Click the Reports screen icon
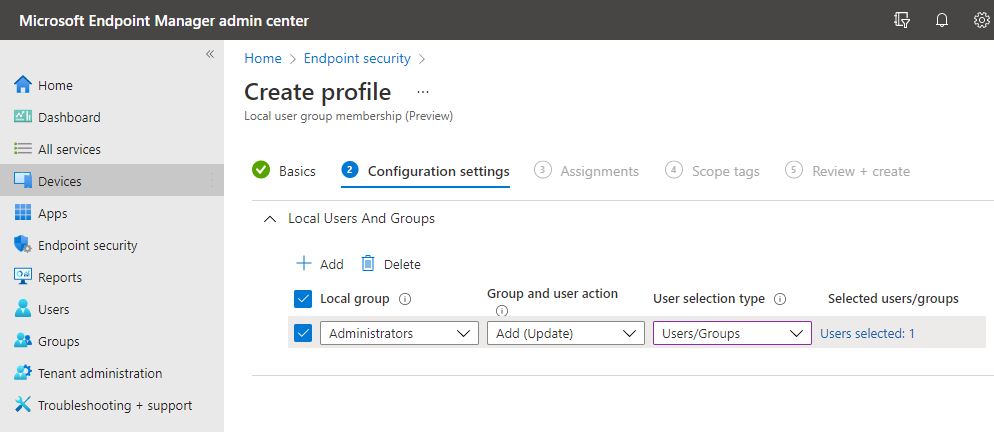 23,277
